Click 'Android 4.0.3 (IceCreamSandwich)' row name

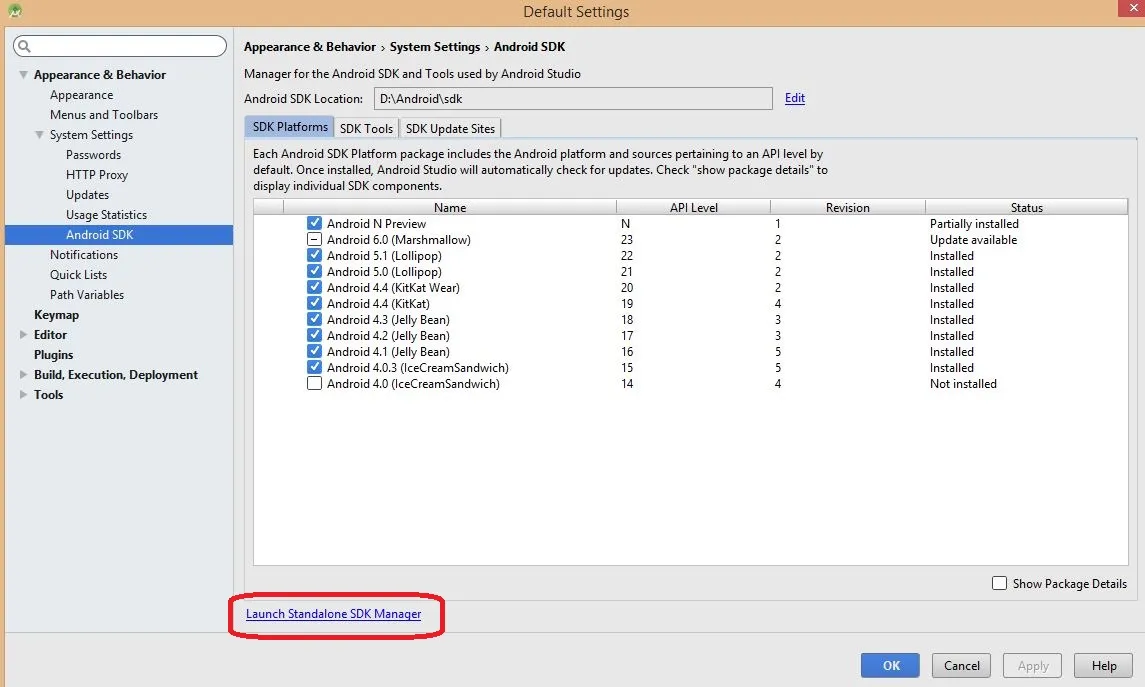tap(418, 368)
